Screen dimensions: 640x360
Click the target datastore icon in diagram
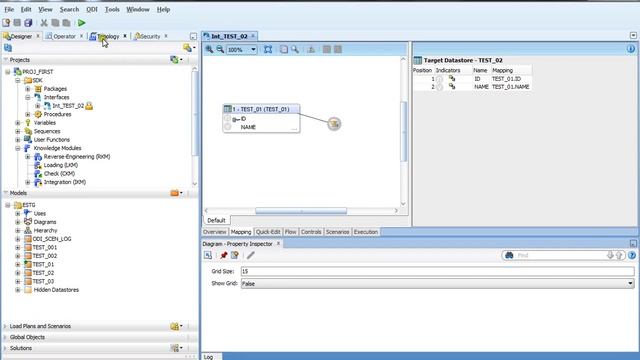(x=334, y=124)
